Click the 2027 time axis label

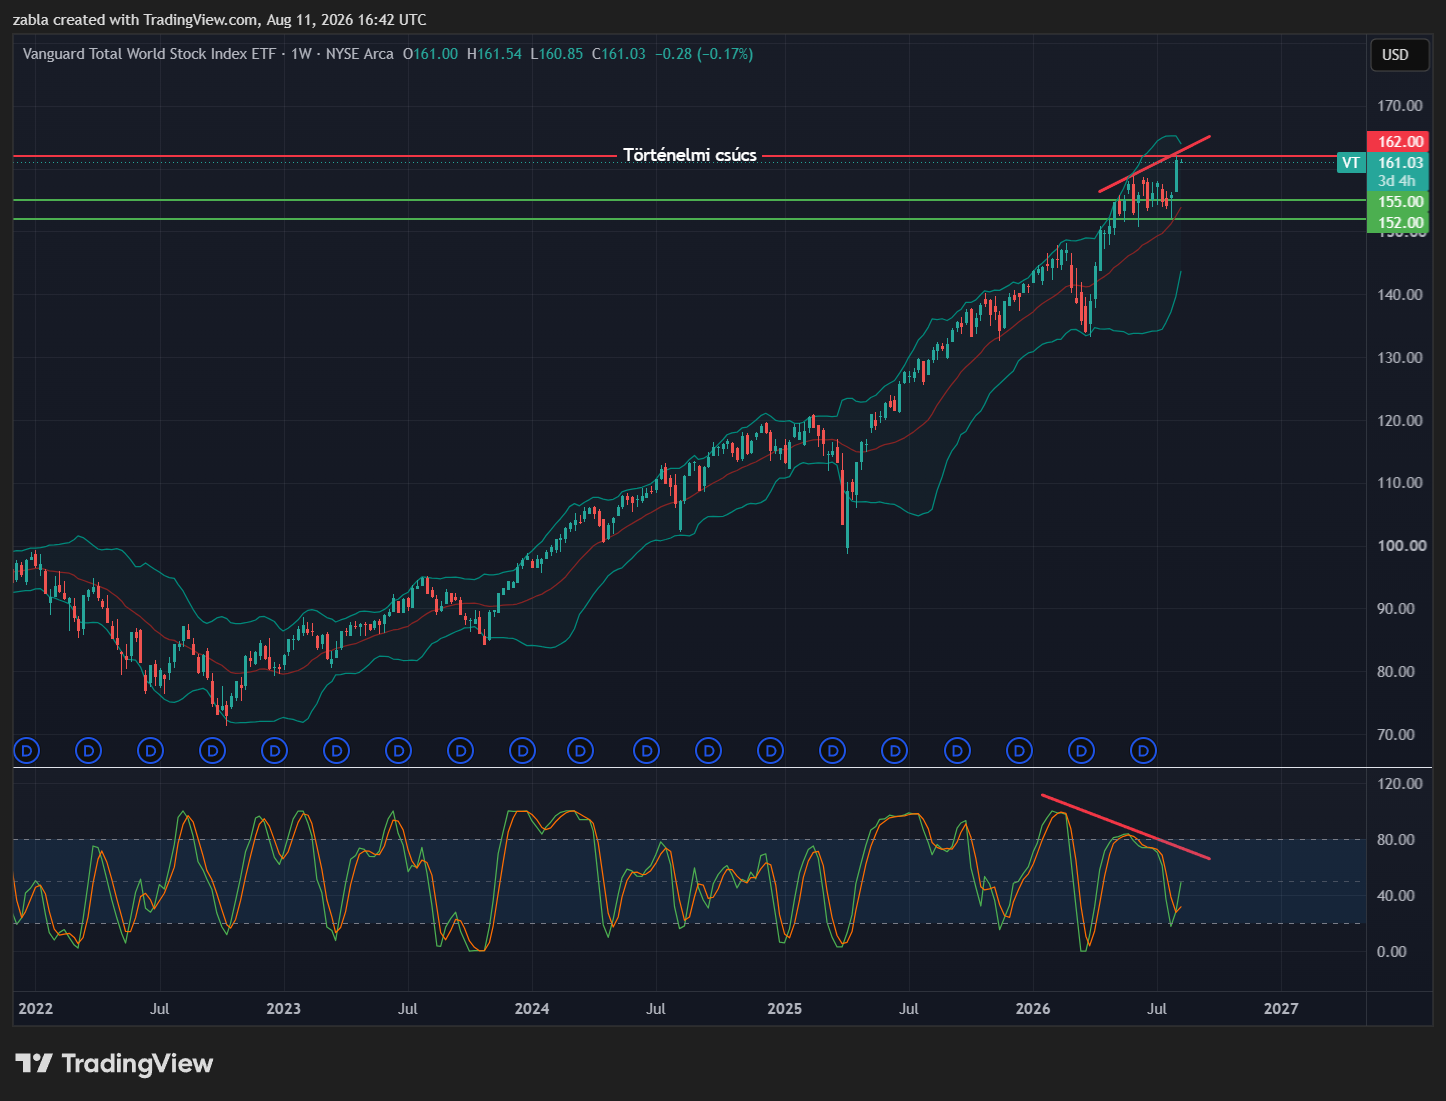(1281, 1008)
